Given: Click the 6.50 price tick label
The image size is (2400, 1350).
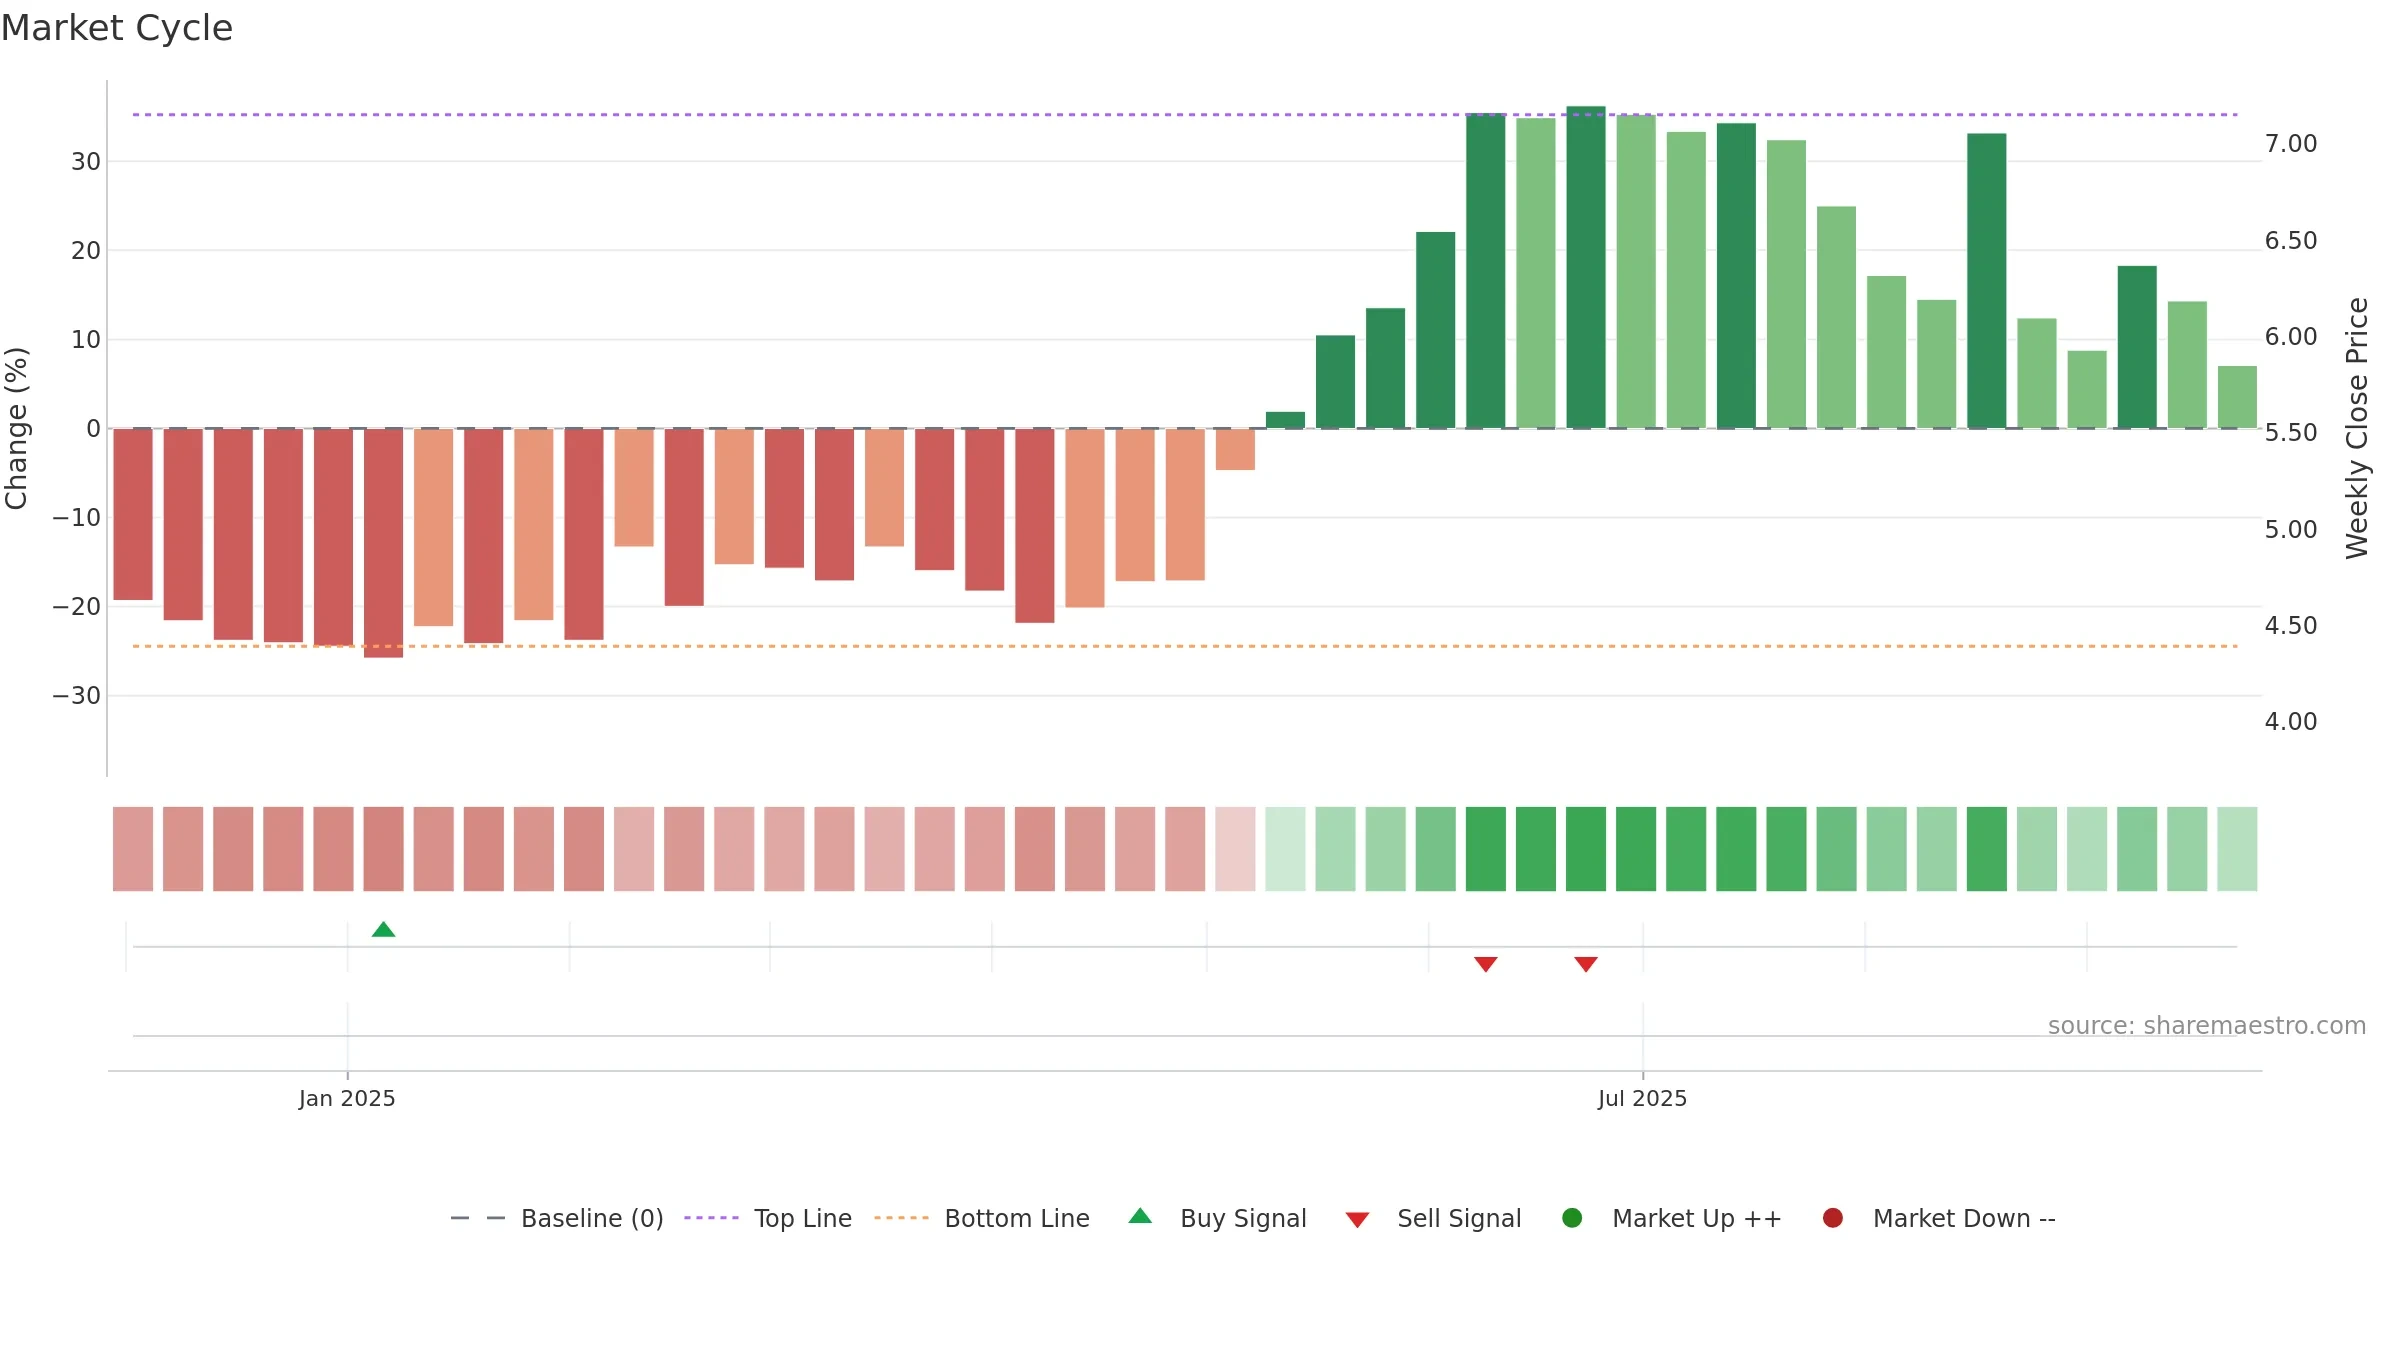Looking at the screenshot, I should tap(2291, 241).
